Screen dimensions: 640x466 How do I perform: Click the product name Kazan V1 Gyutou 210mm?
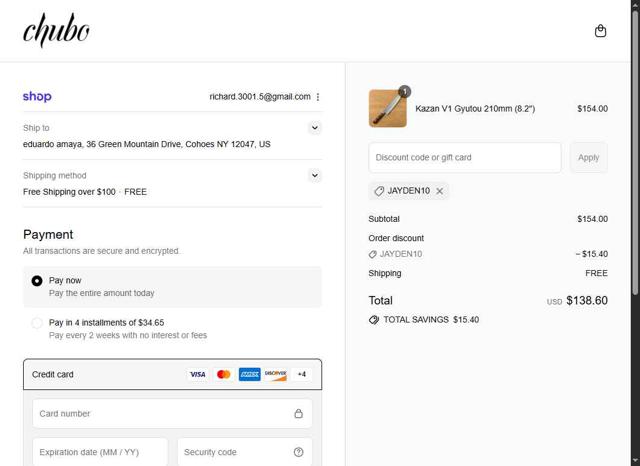[475, 109]
